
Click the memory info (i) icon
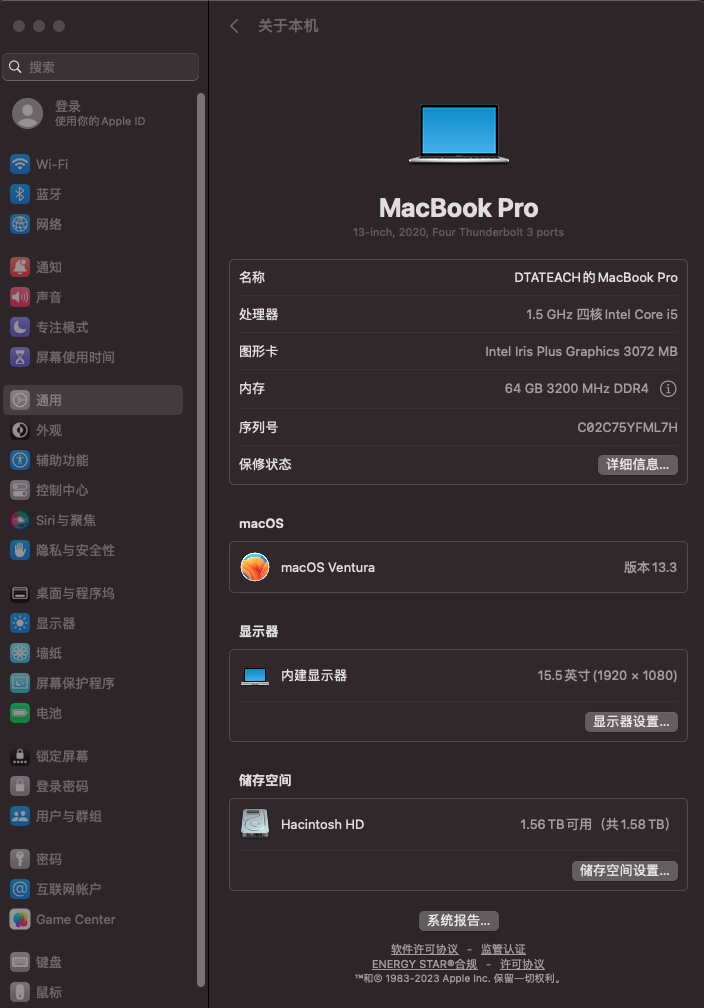click(668, 388)
